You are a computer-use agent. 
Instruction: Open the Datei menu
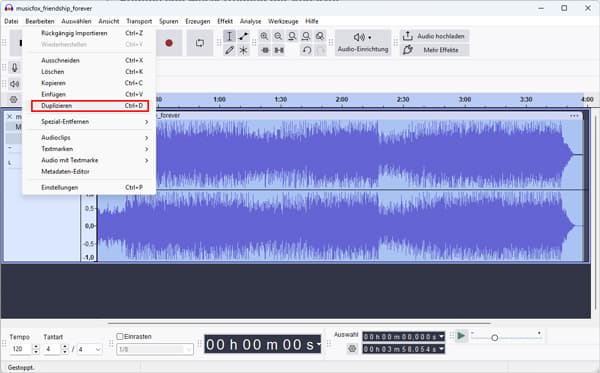click(x=11, y=21)
